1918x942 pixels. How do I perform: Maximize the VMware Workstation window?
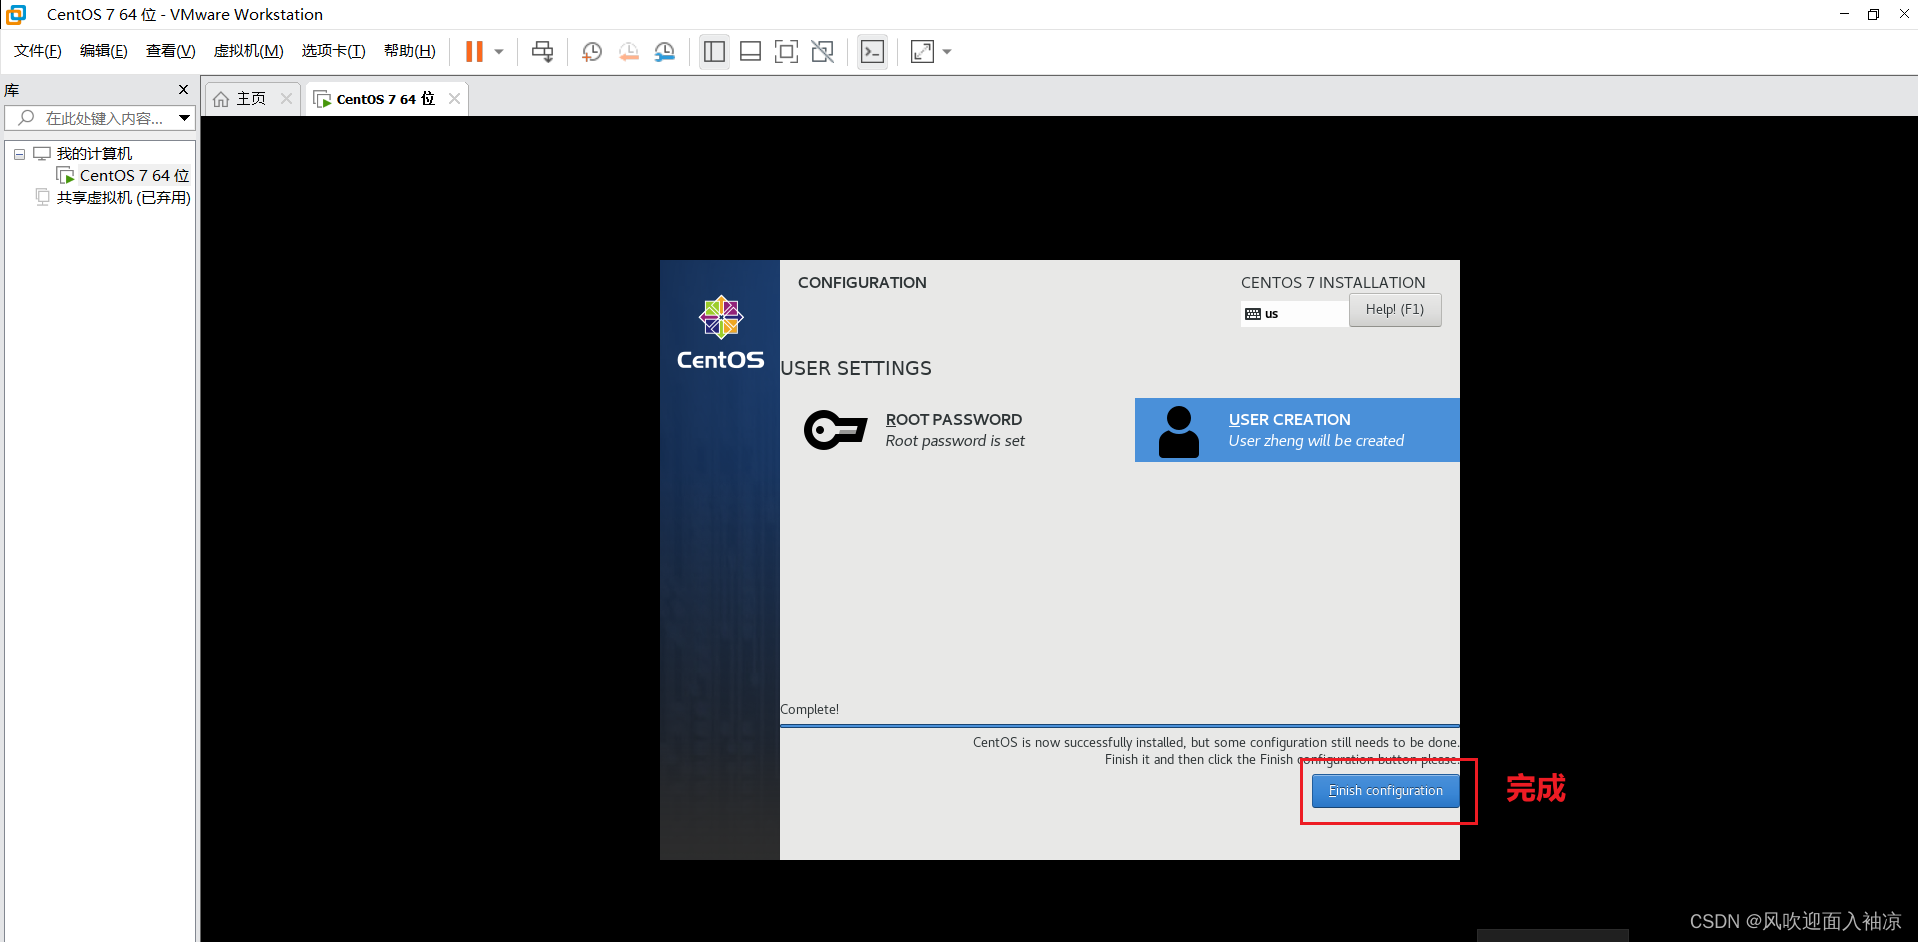pos(1873,14)
